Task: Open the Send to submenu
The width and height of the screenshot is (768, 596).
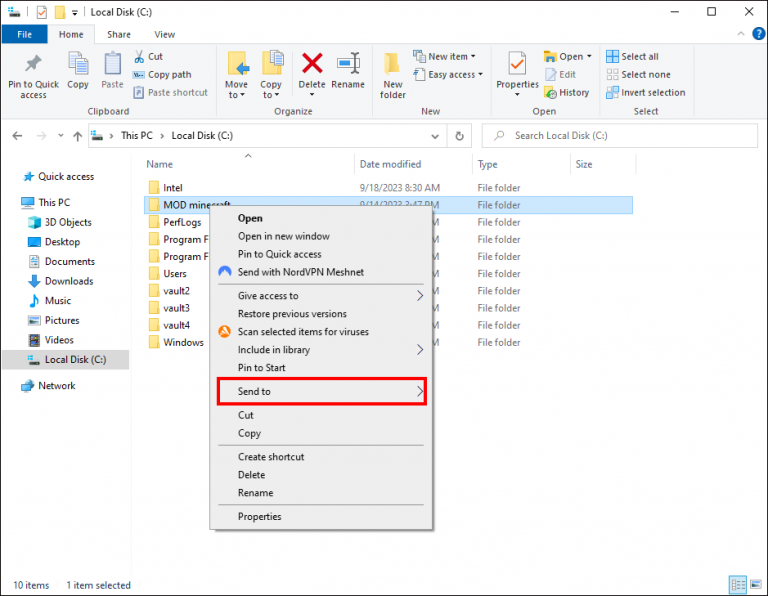Action: (321, 391)
